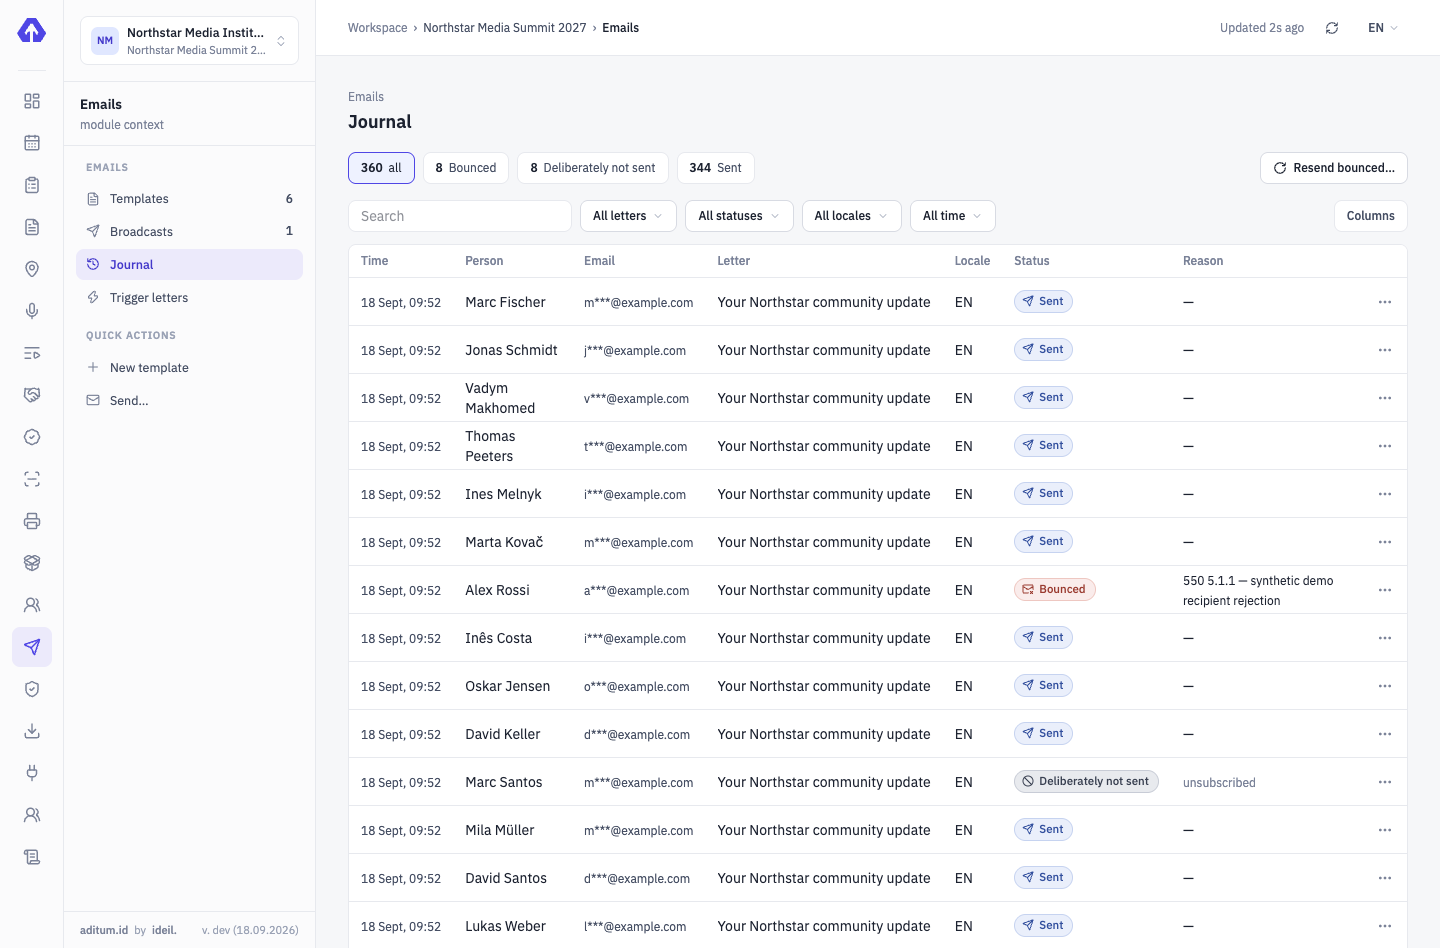Screen dimensions: 1440x948
Task: Open the dashboard grid icon in rail
Action: pyautogui.click(x=32, y=101)
